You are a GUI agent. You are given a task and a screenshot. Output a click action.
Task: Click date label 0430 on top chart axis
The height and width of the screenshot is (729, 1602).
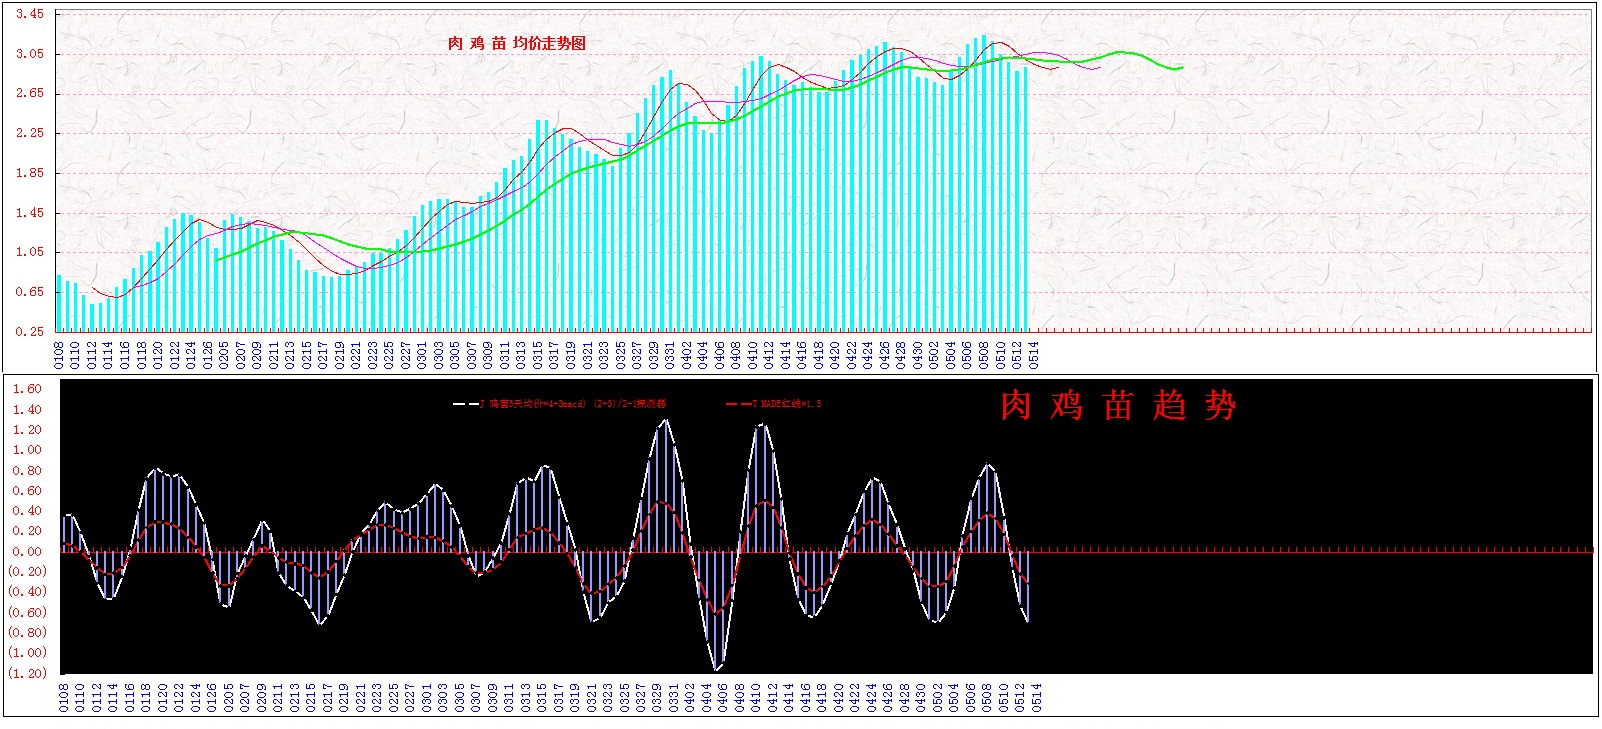(x=918, y=355)
